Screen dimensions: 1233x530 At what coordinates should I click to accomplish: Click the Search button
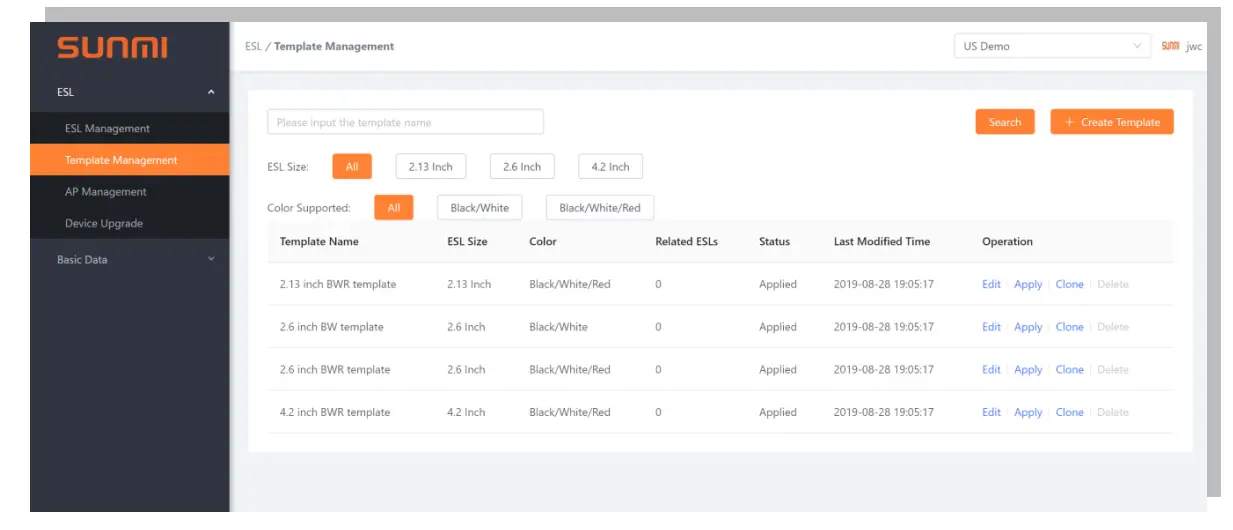(x=1005, y=122)
